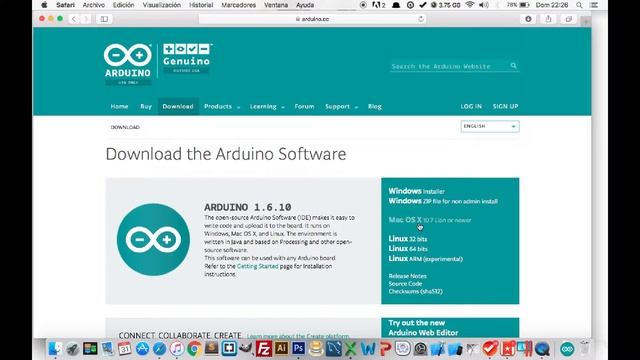Open the Ayuda menu

(x=305, y=5)
